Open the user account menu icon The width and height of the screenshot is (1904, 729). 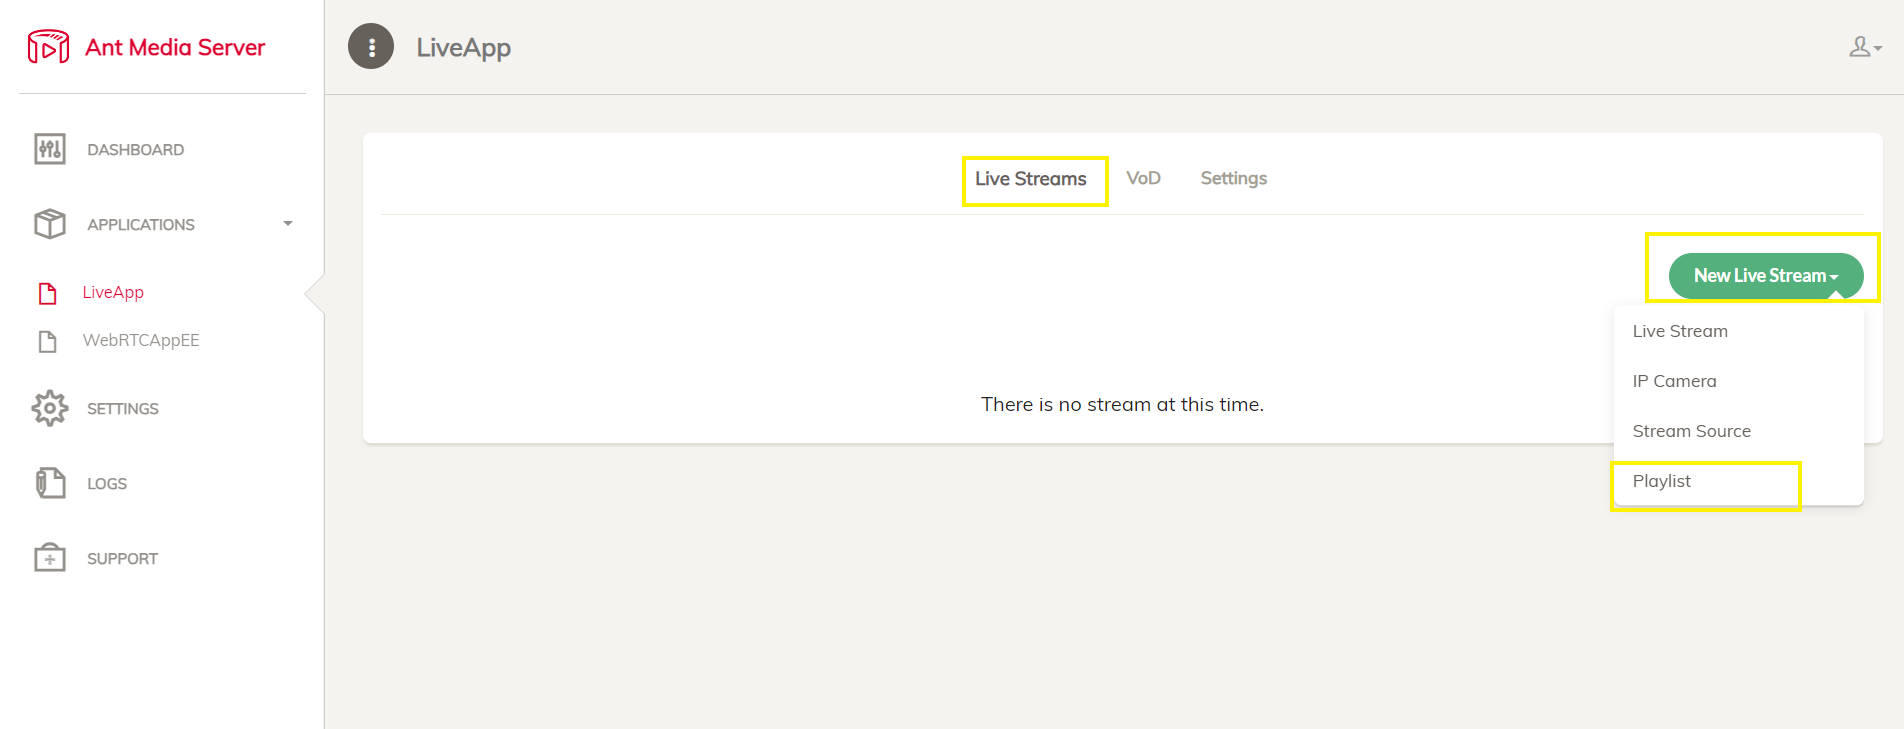point(1865,47)
